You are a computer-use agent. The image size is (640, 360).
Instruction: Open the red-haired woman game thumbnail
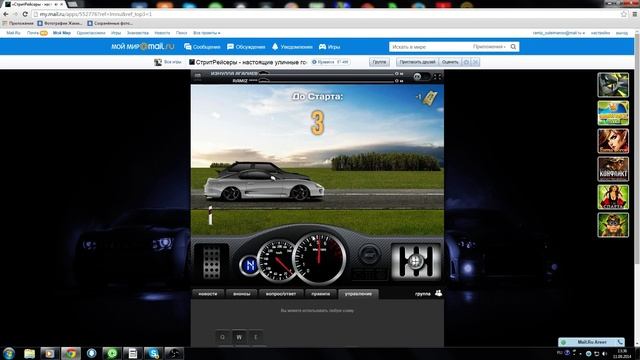coord(613,141)
